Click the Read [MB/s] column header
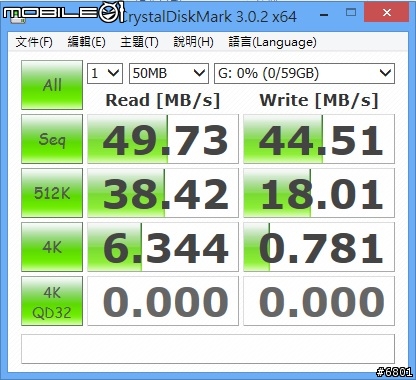416x380 pixels. [x=163, y=100]
